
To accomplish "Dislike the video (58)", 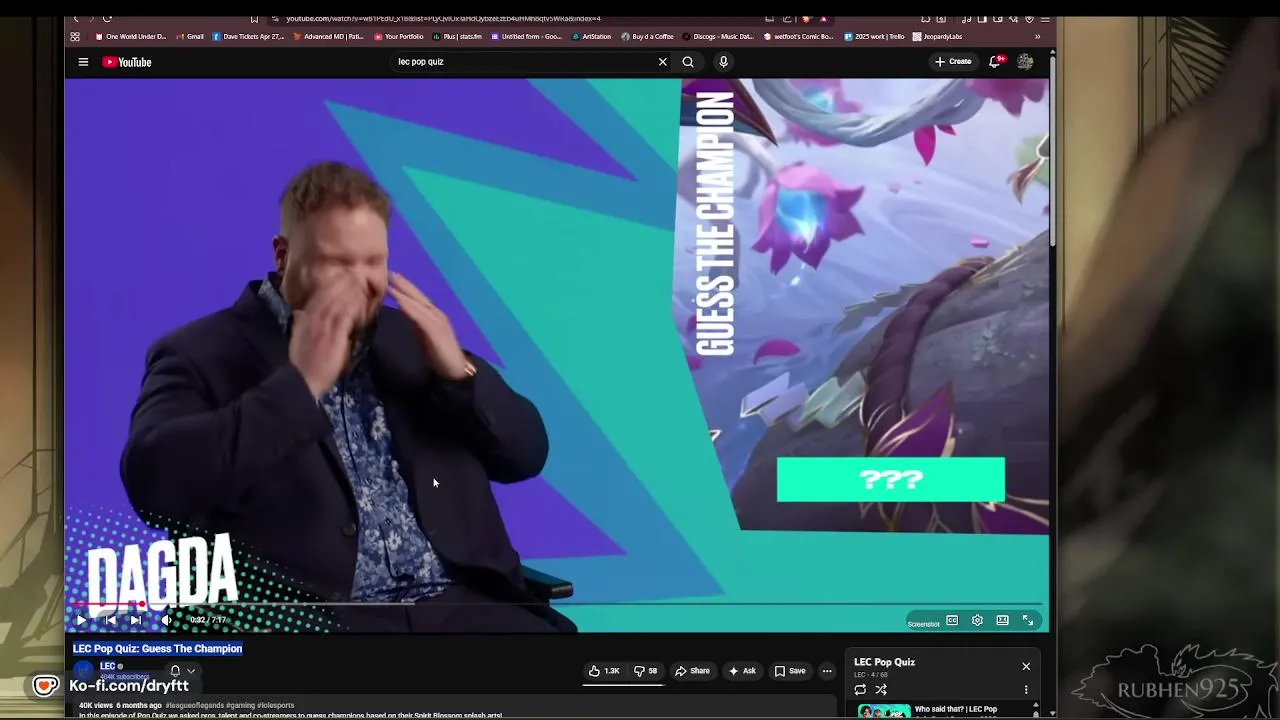I will [646, 671].
